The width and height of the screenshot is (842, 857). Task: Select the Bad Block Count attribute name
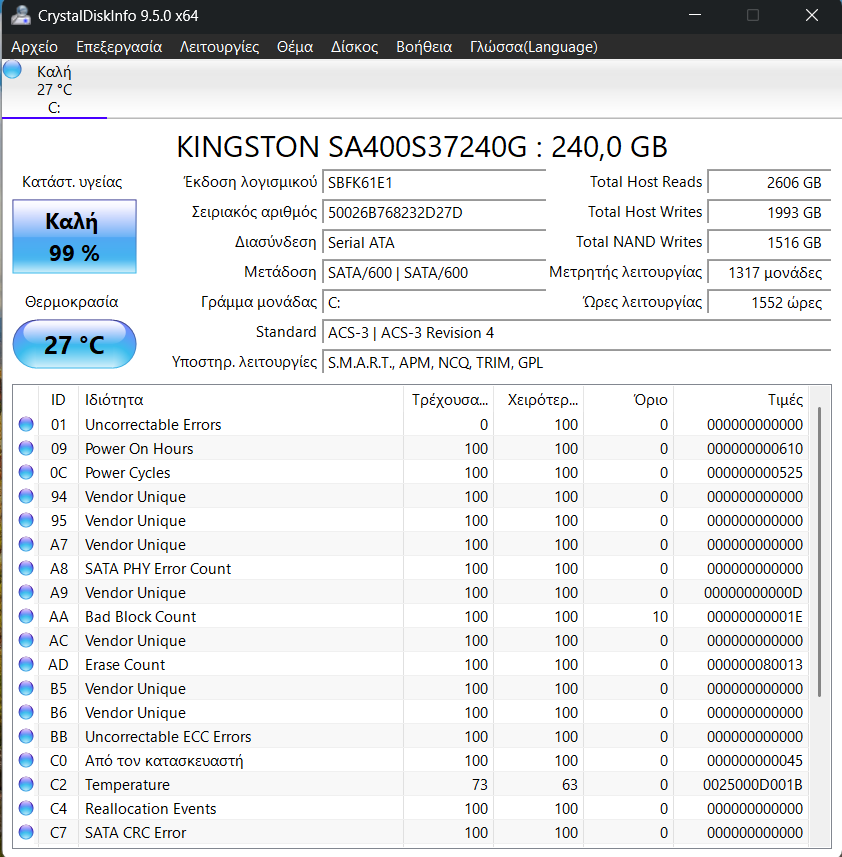click(x=140, y=617)
